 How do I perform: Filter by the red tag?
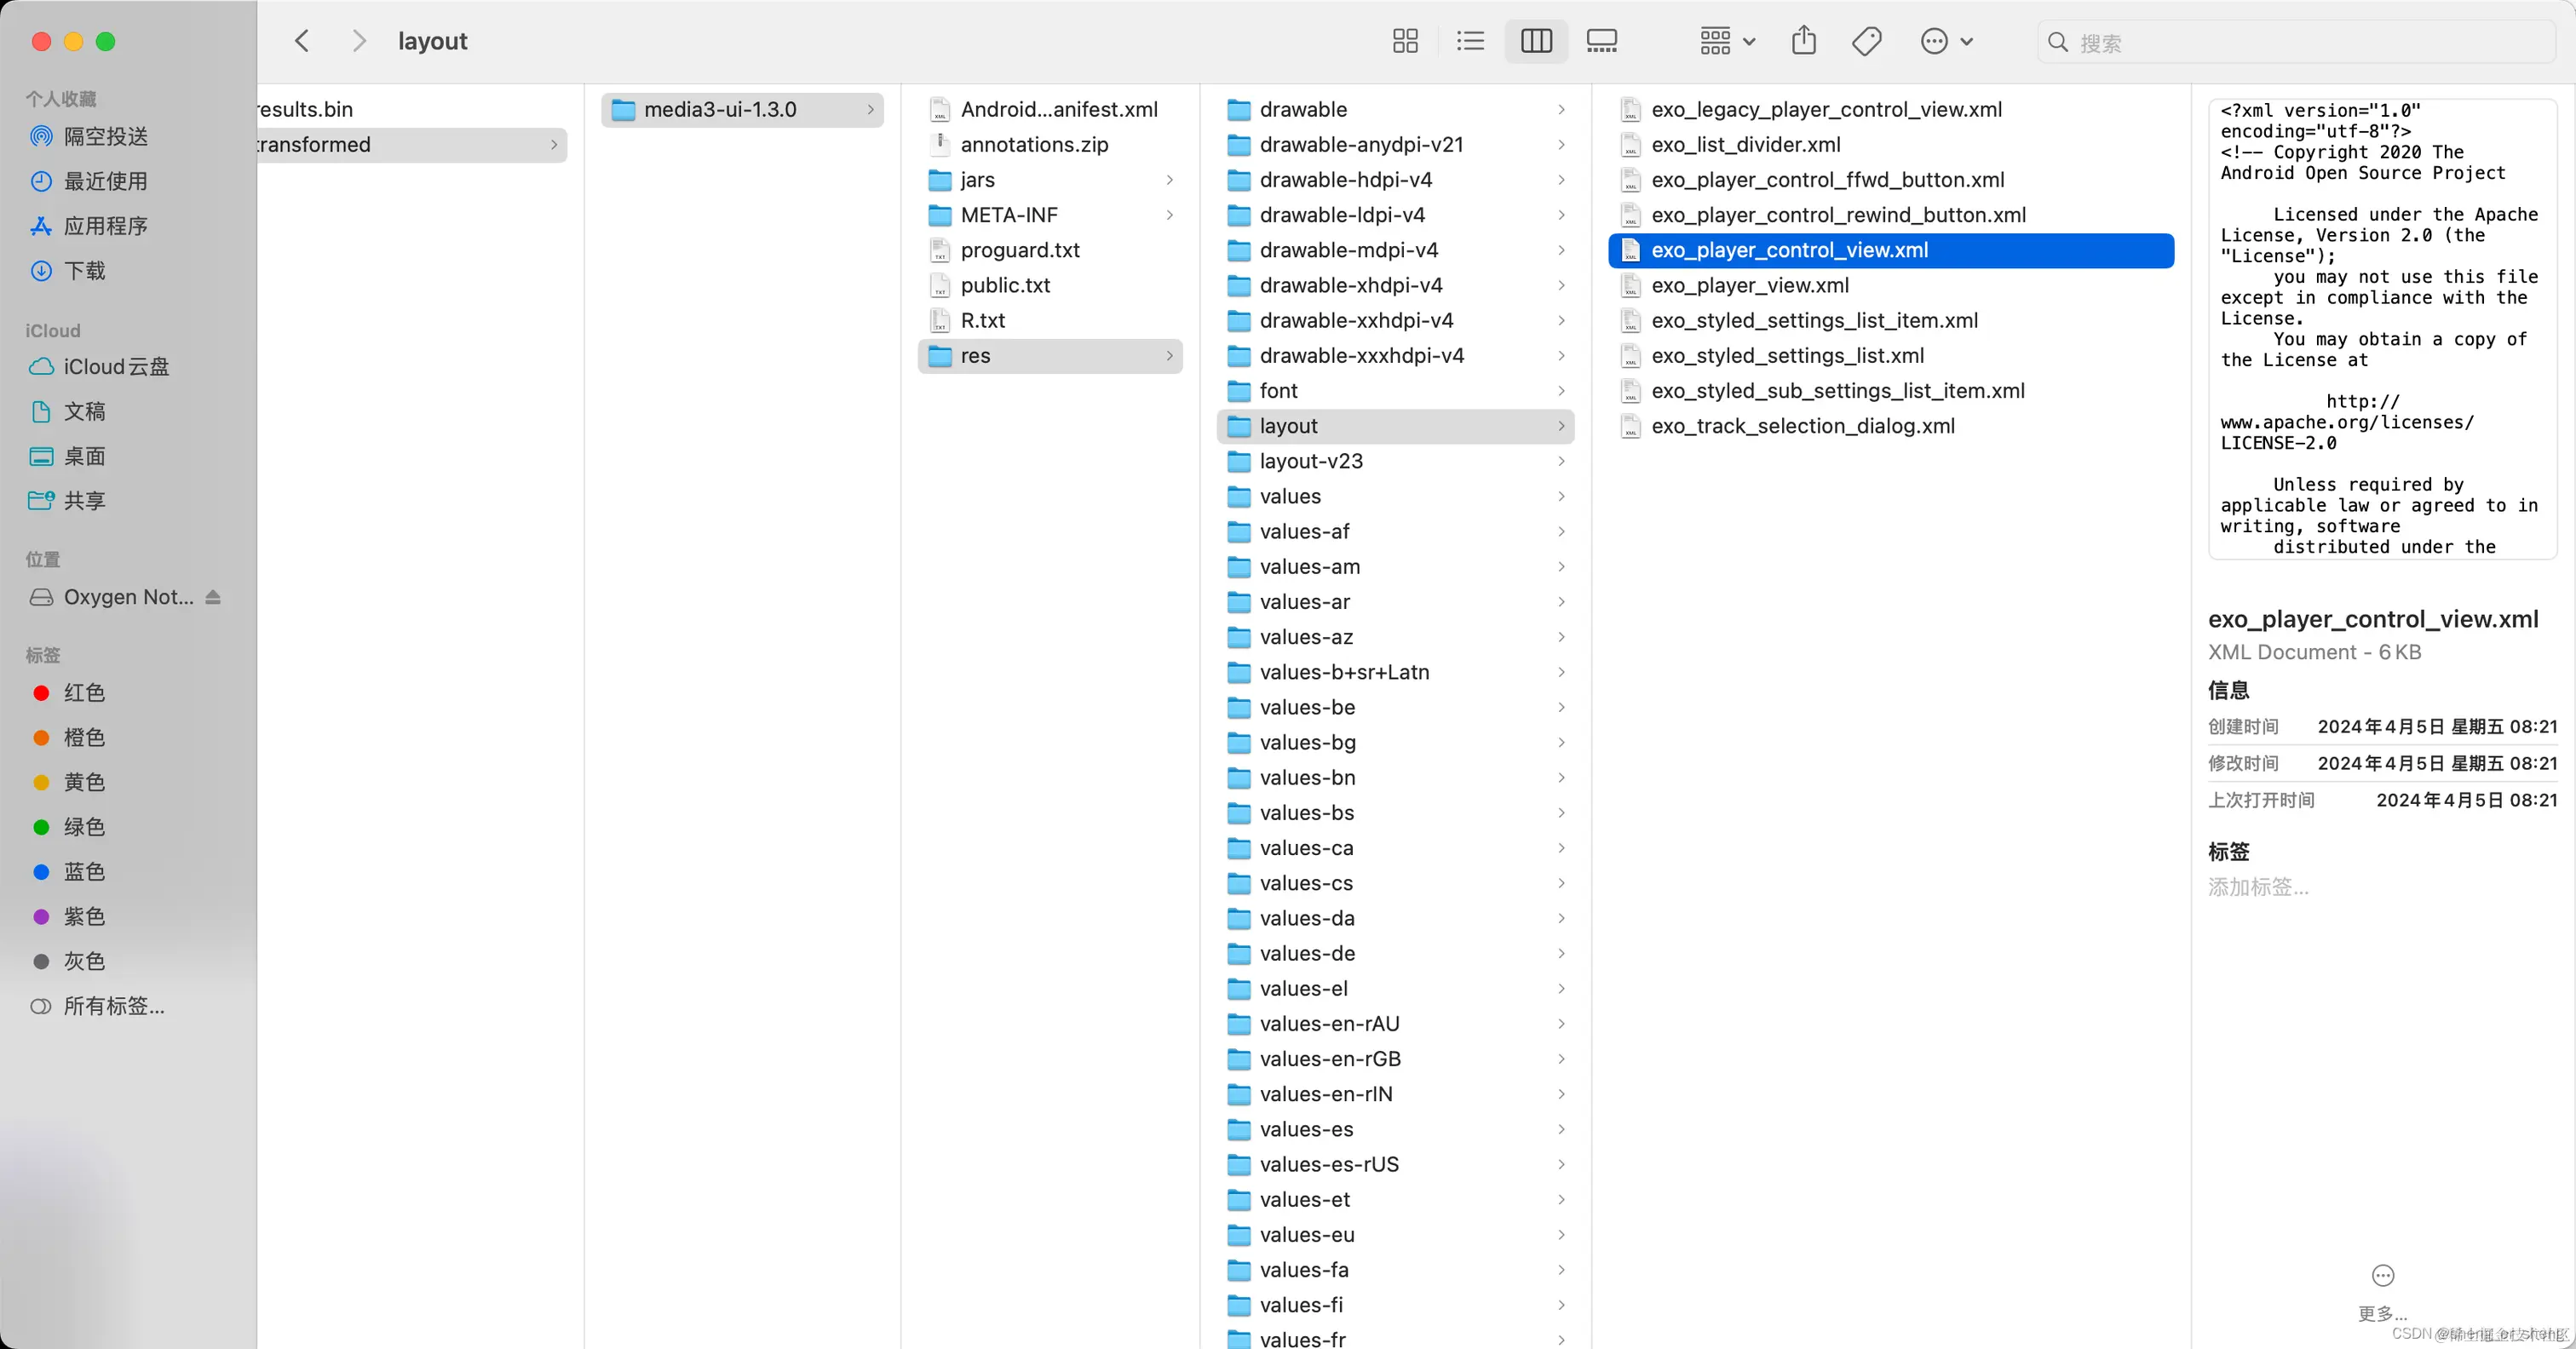coord(84,693)
